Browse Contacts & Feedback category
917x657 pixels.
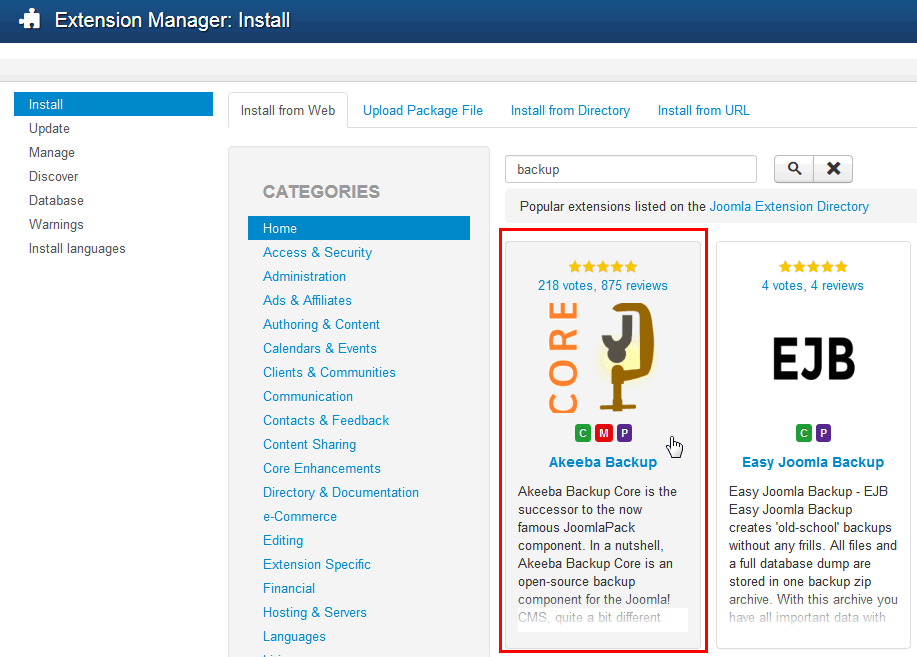pos(326,420)
